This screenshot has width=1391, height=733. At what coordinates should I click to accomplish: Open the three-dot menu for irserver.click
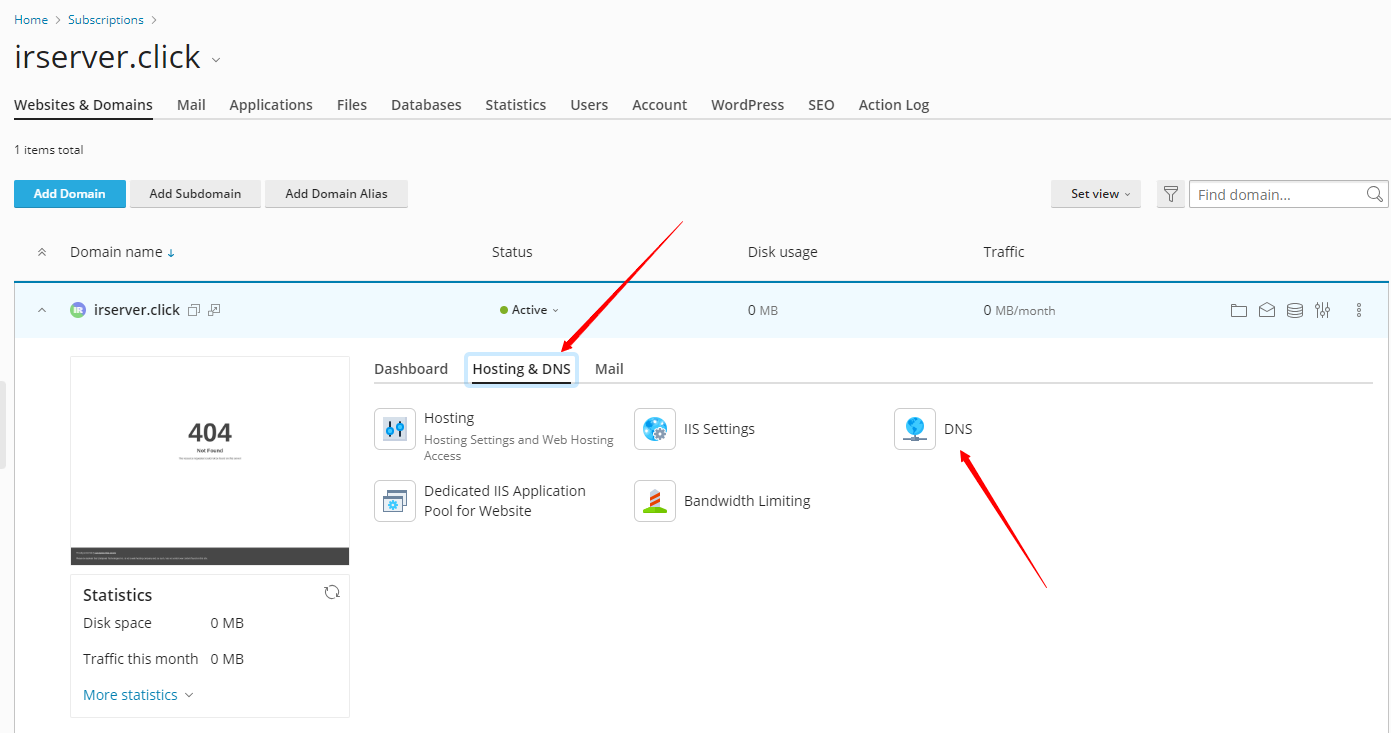point(1358,310)
